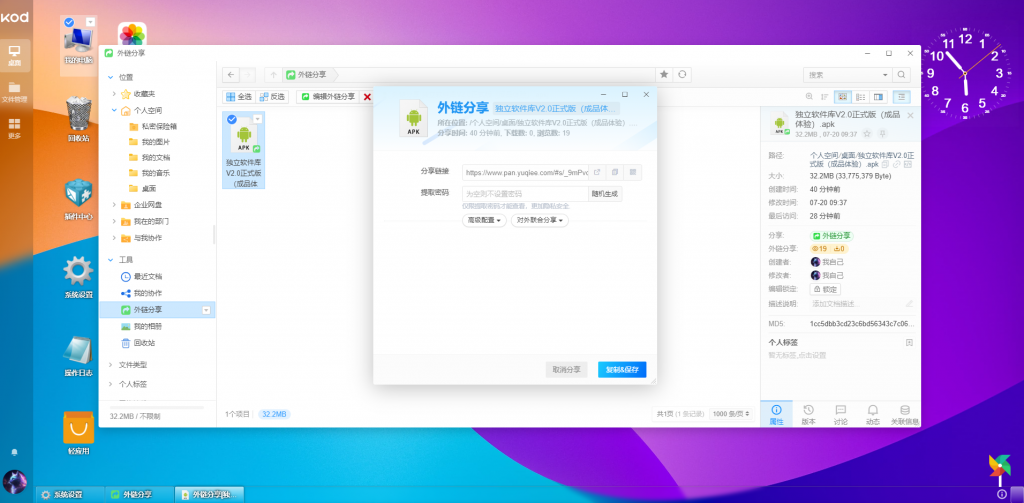1024x503 pixels.
Task: Click the 复制&保存 button
Action: 622,370
